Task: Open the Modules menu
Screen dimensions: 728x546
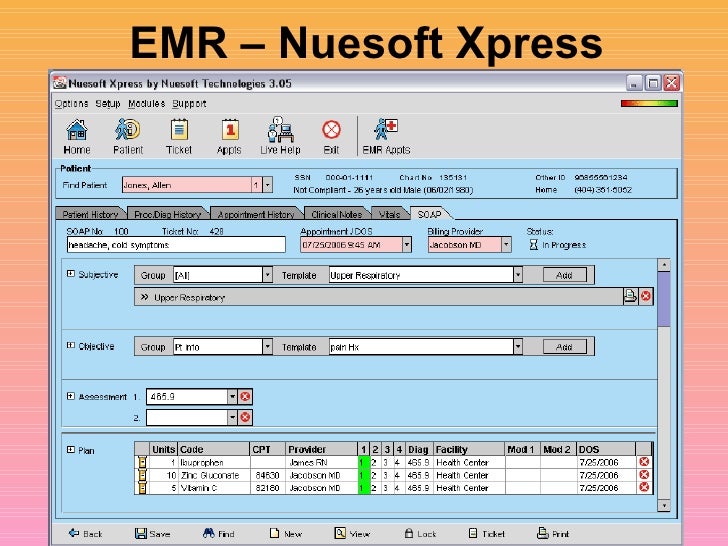Action: 146,104
